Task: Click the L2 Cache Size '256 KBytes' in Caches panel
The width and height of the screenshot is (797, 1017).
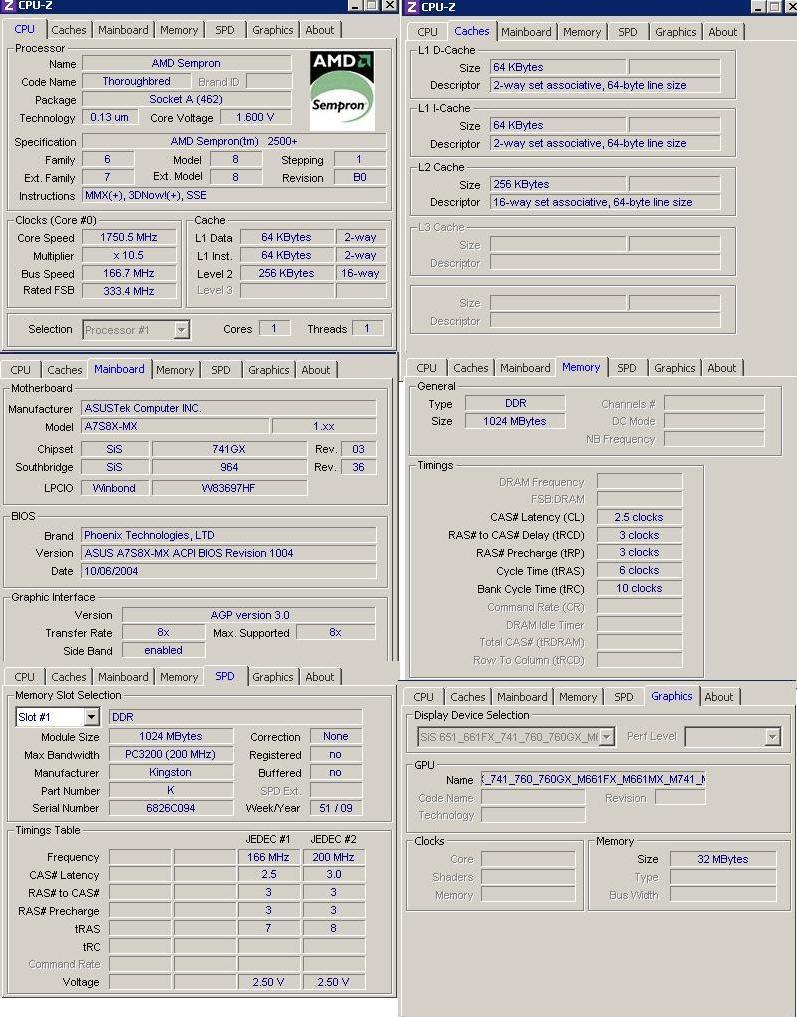Action: [x=558, y=184]
